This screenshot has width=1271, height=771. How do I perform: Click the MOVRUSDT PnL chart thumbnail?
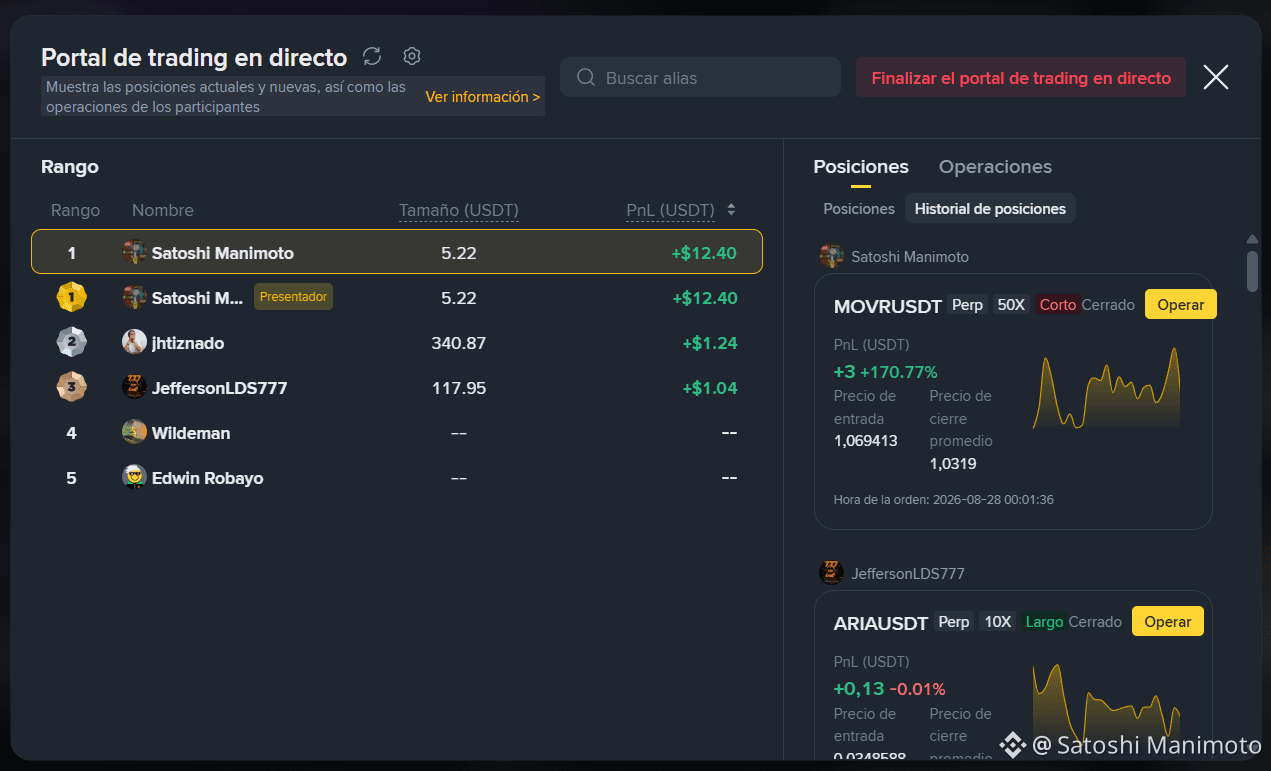pyautogui.click(x=1107, y=389)
